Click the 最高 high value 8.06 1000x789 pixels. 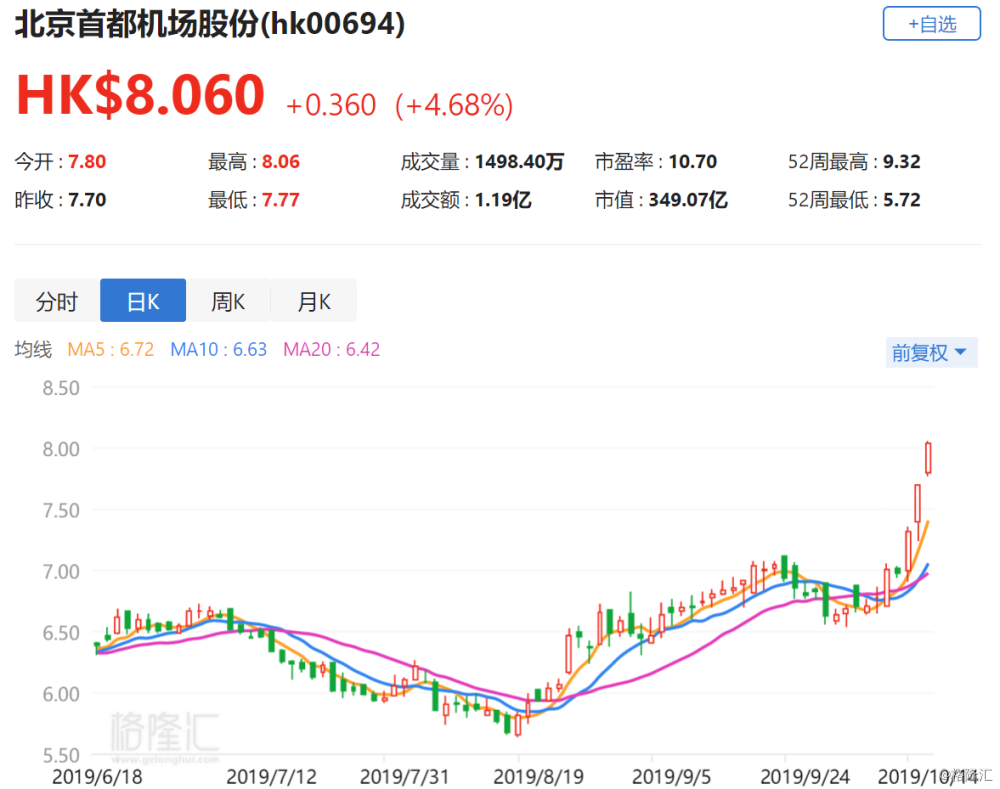tap(281, 161)
